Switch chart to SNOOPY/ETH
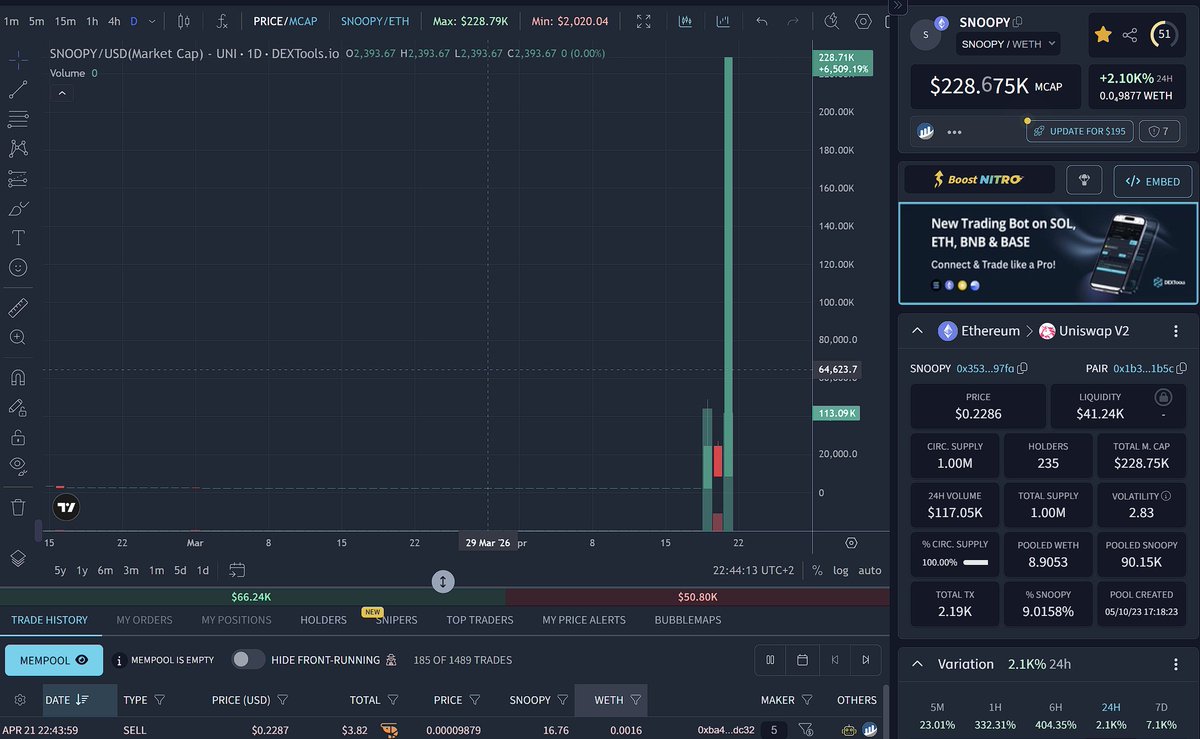This screenshot has width=1200, height=739. tap(375, 21)
